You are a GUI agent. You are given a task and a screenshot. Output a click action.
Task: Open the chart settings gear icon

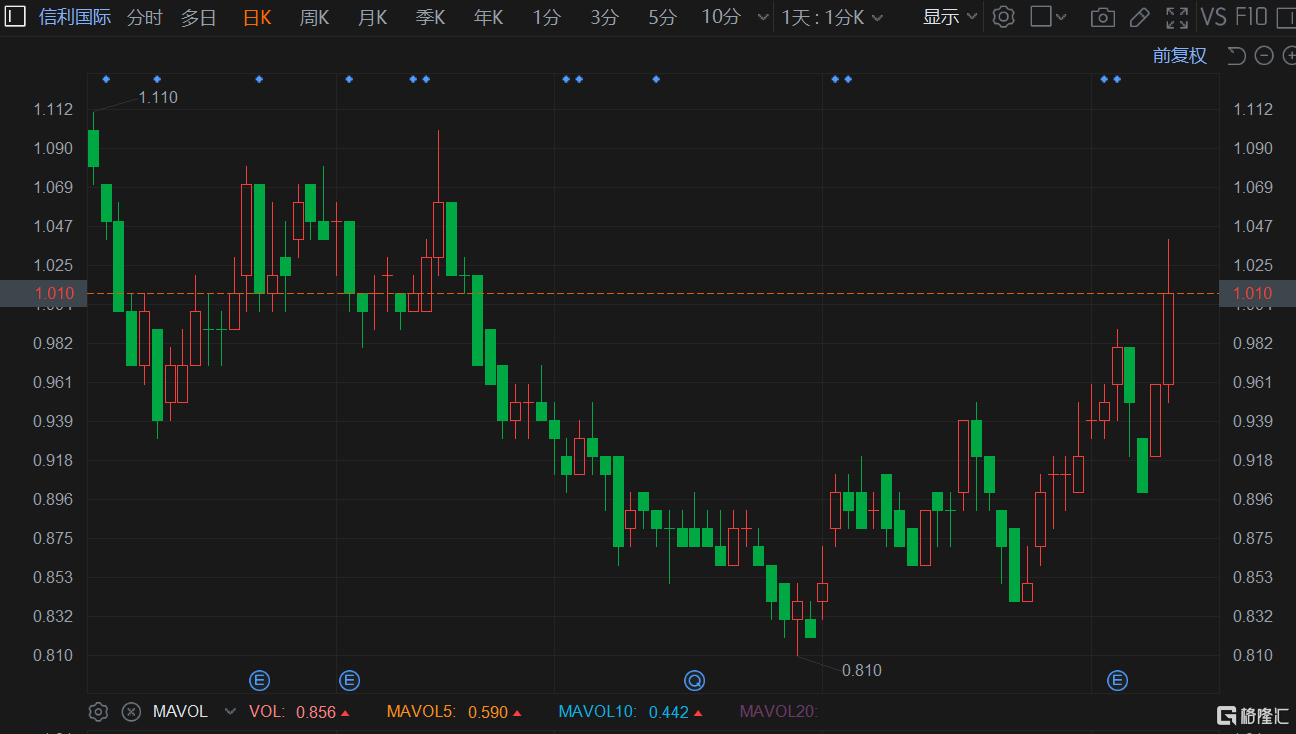click(x=1004, y=16)
